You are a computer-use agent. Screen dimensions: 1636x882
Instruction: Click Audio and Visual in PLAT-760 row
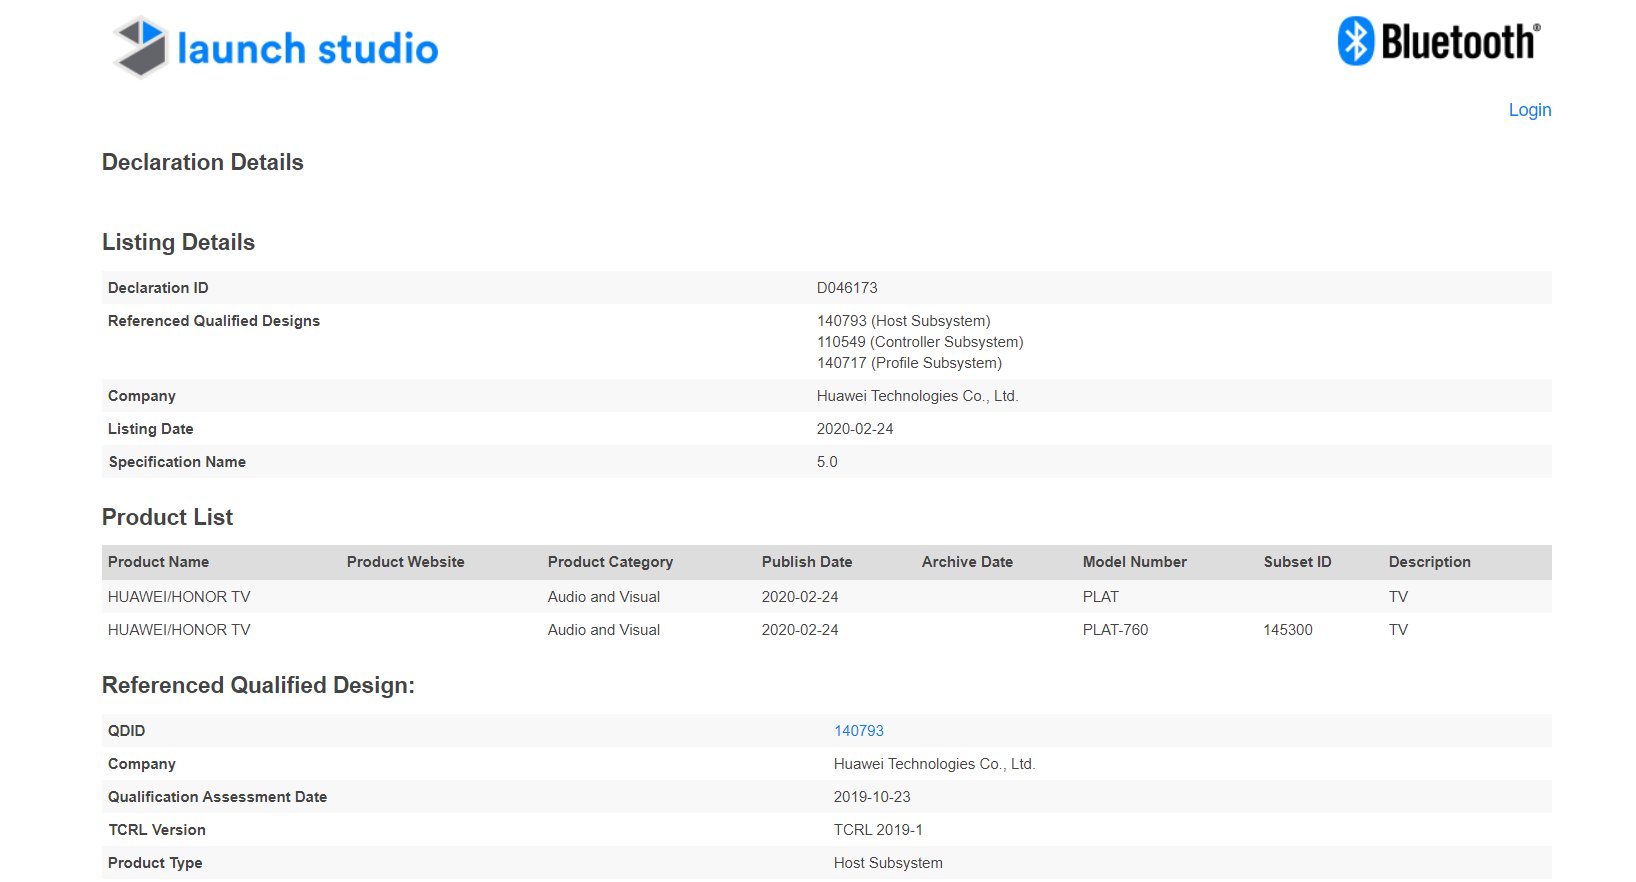[x=604, y=630]
